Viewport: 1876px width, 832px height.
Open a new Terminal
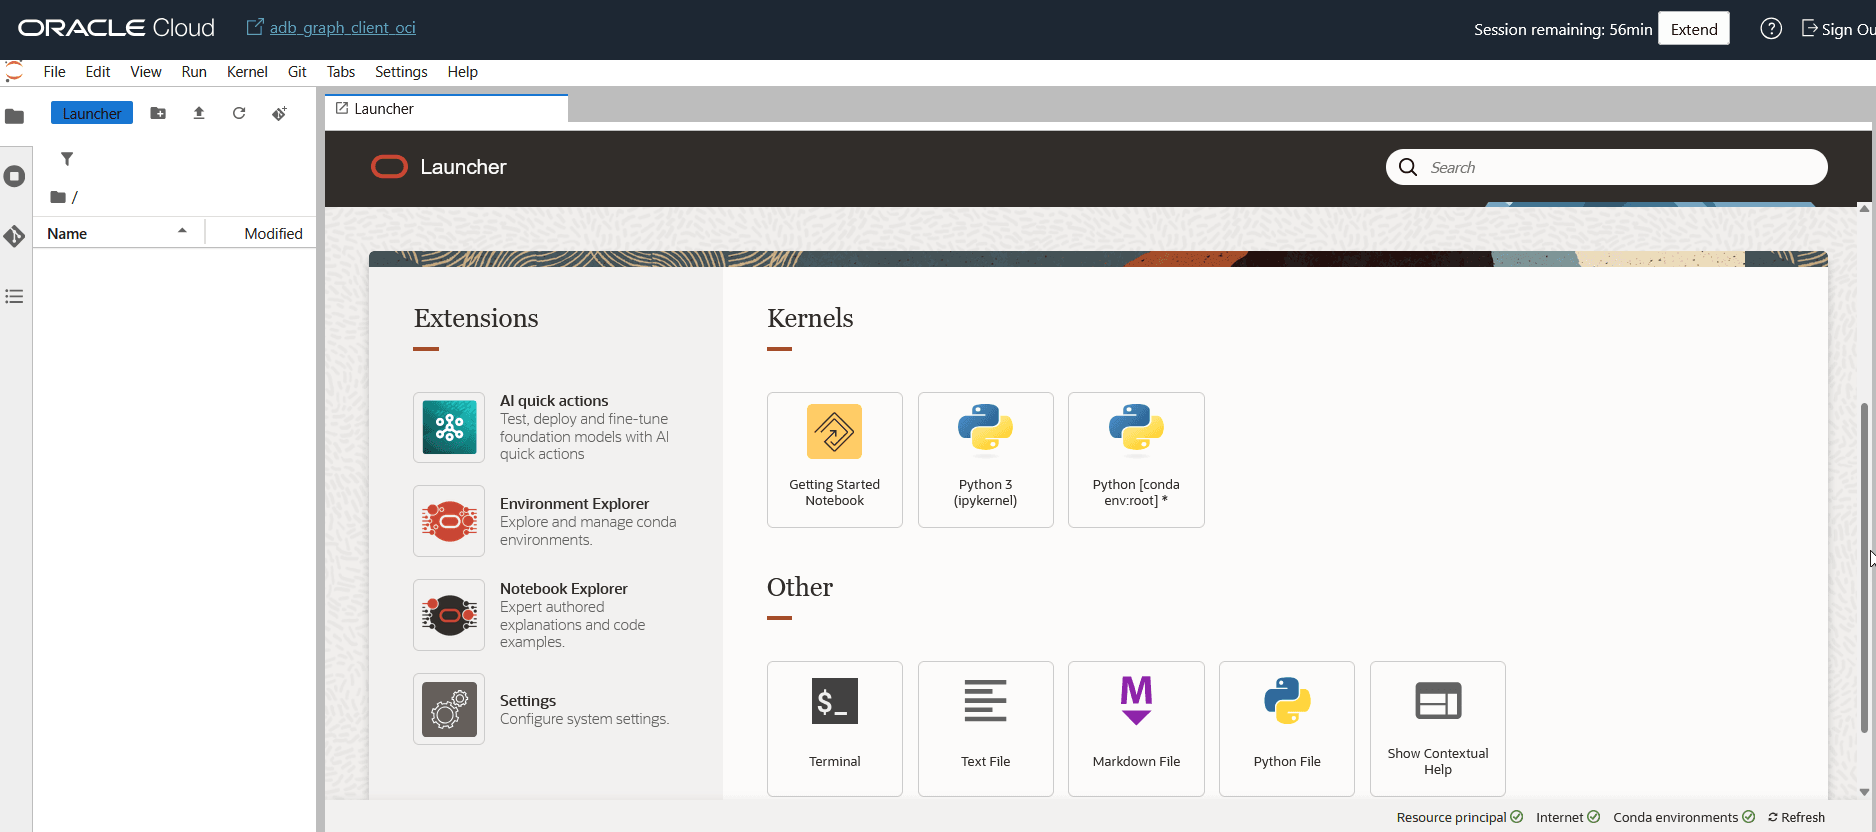click(x=835, y=729)
